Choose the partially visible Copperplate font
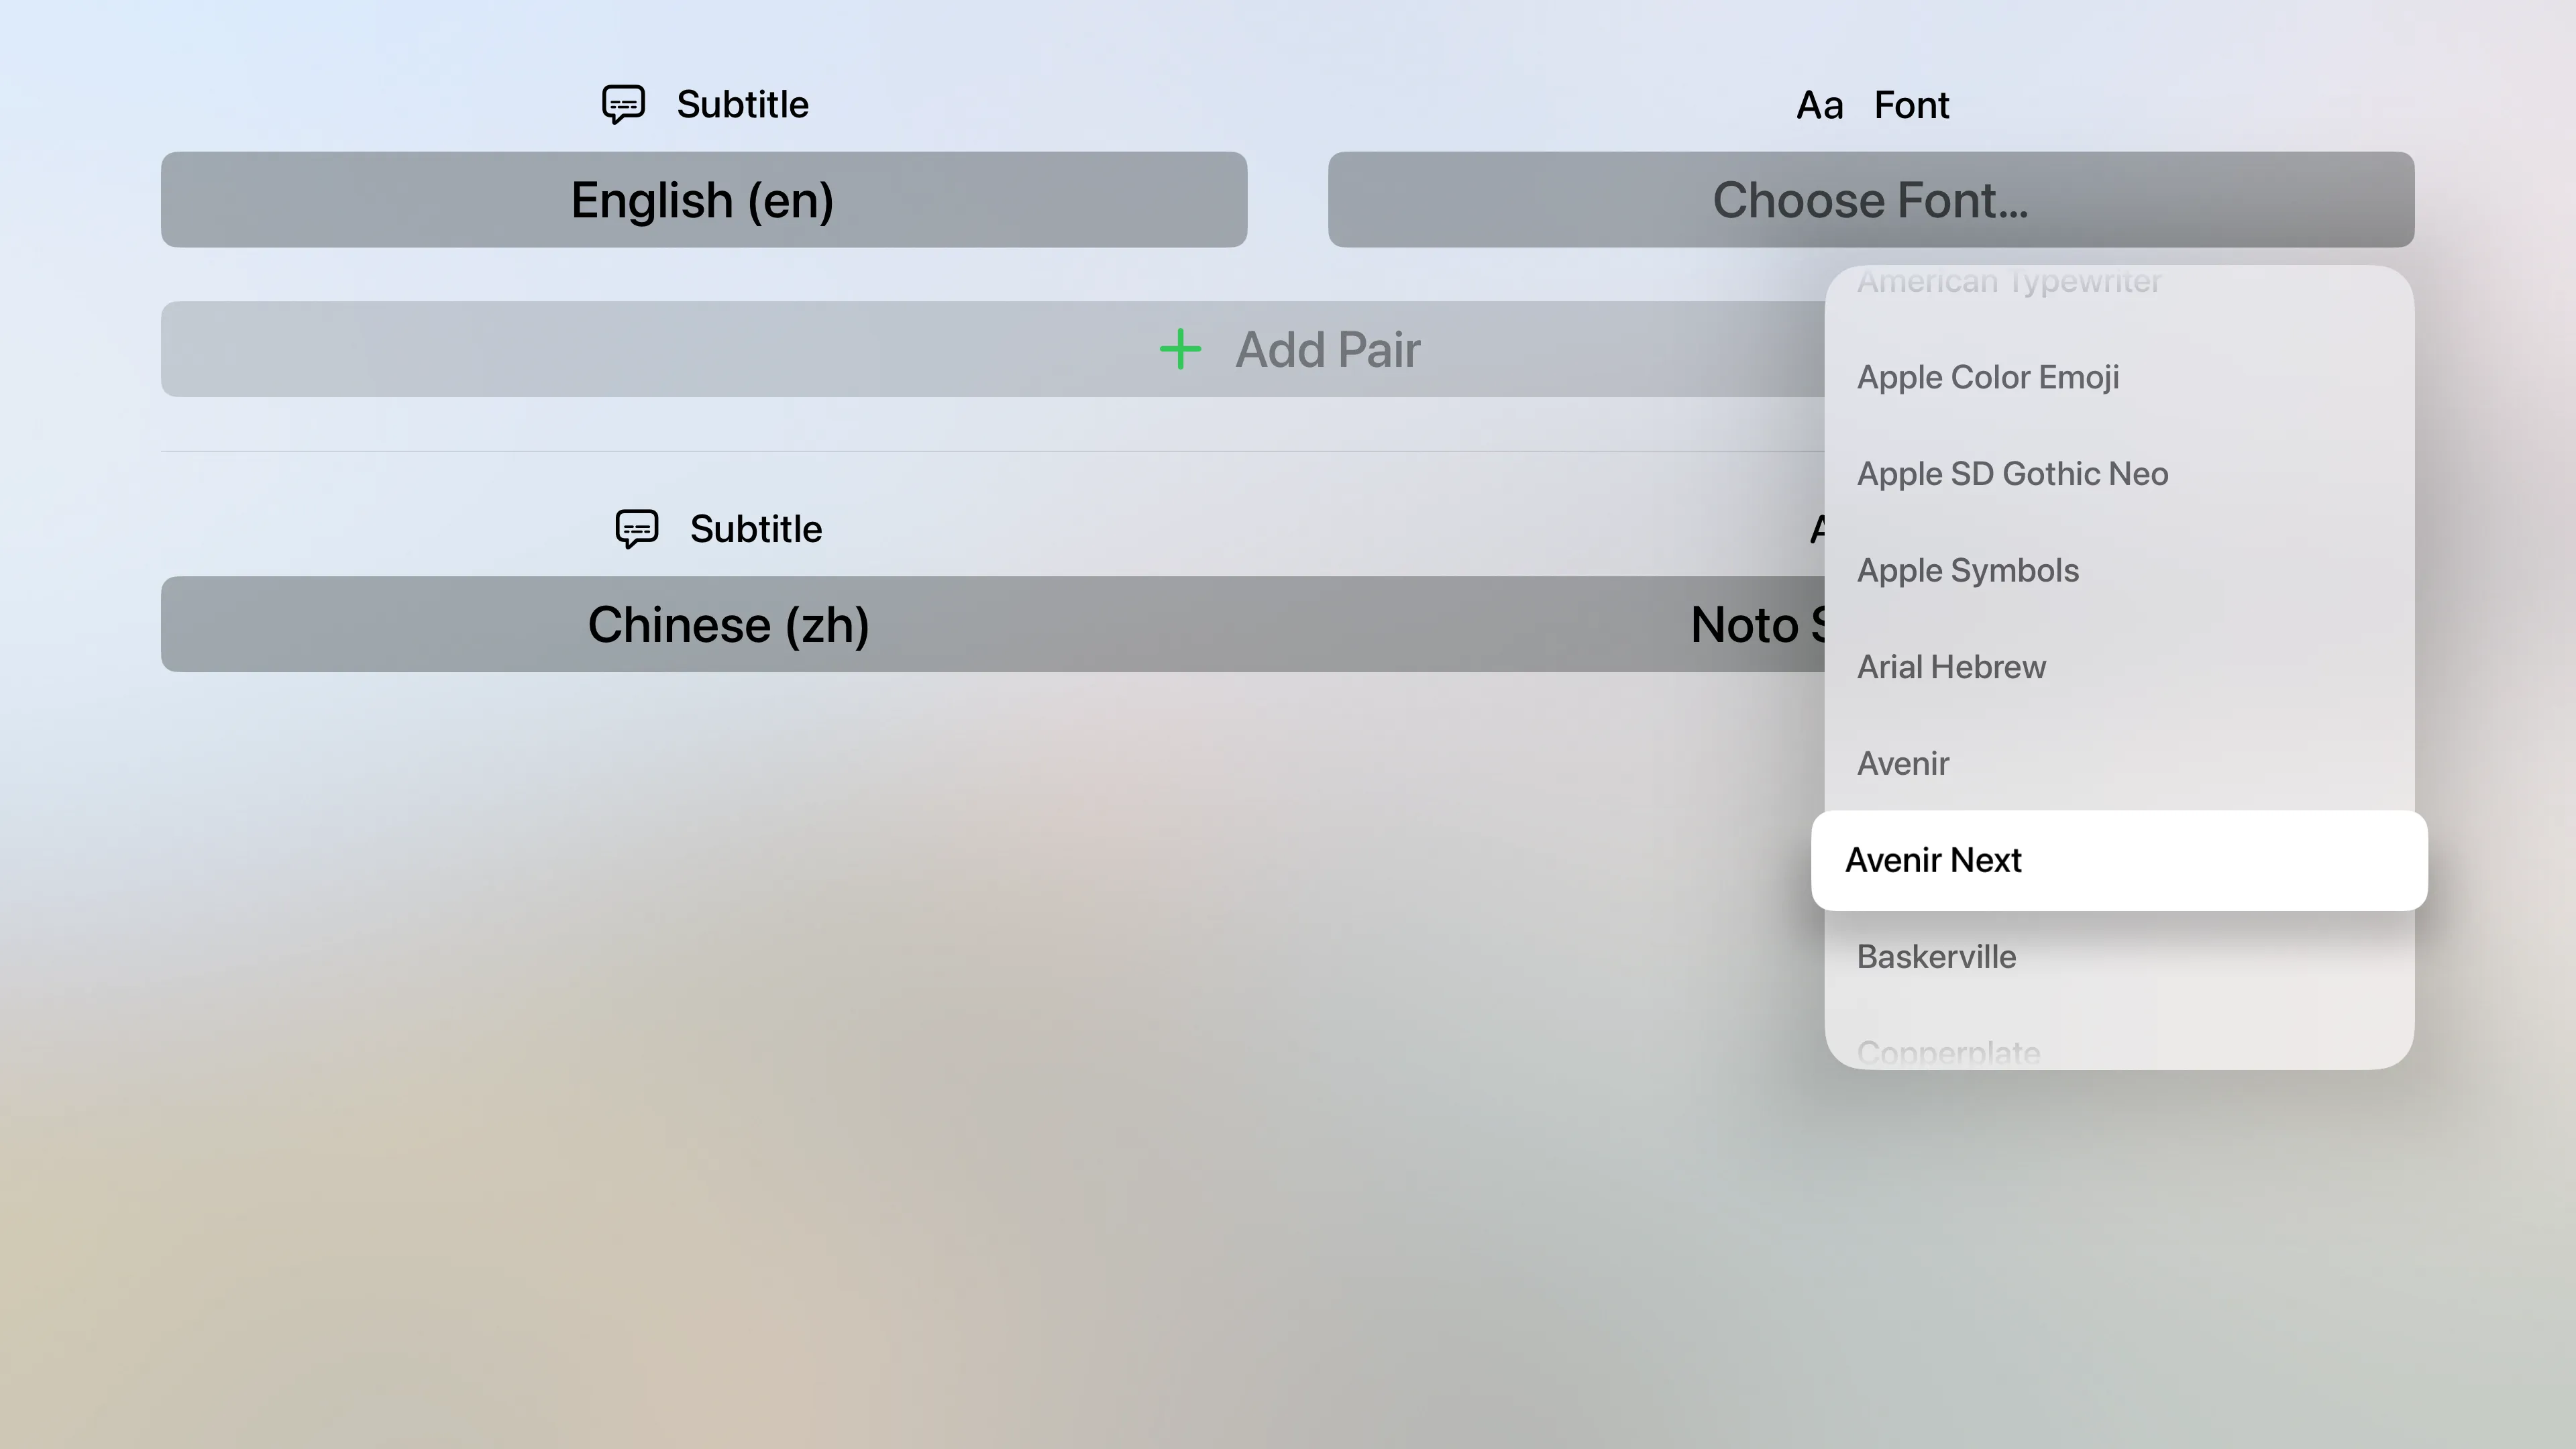The width and height of the screenshot is (2576, 1449). point(1948,1051)
